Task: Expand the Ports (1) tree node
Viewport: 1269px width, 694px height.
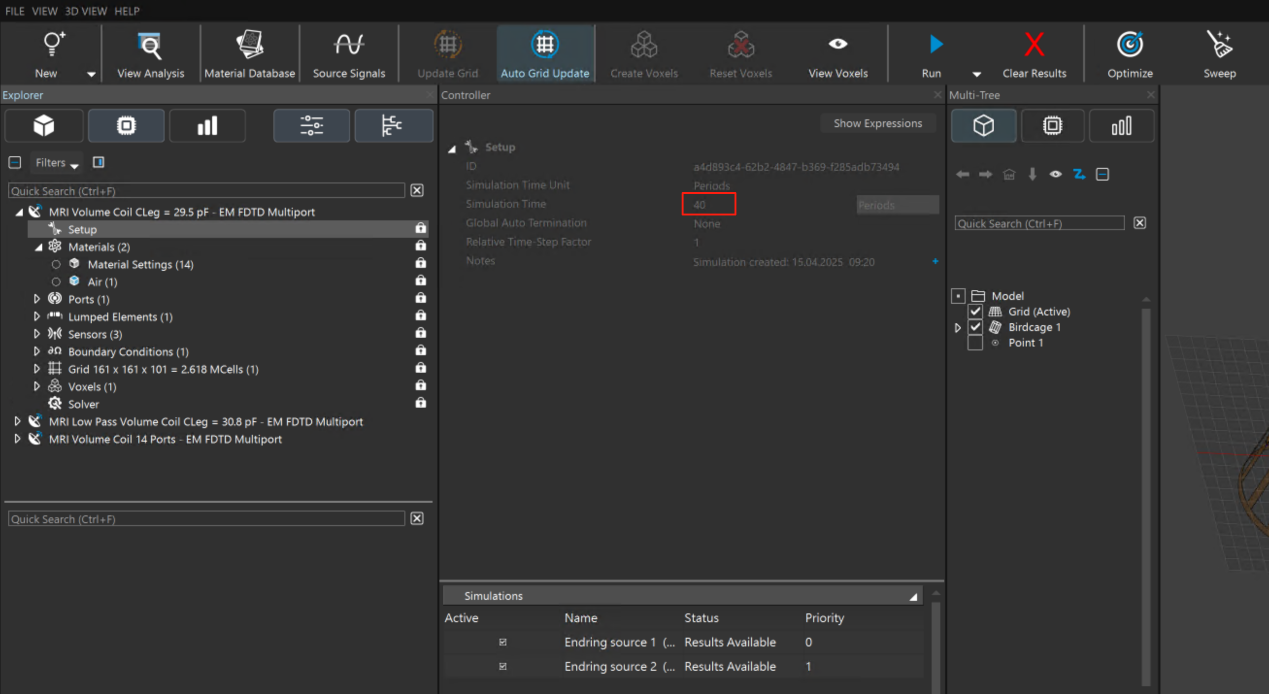Action: [x=37, y=299]
